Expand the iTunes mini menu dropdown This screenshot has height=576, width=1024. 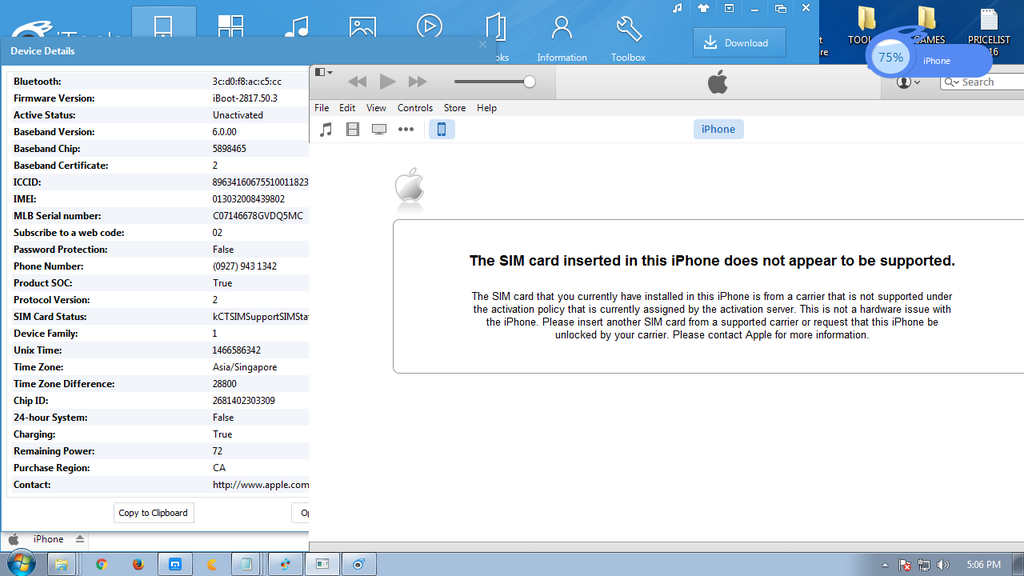point(324,73)
